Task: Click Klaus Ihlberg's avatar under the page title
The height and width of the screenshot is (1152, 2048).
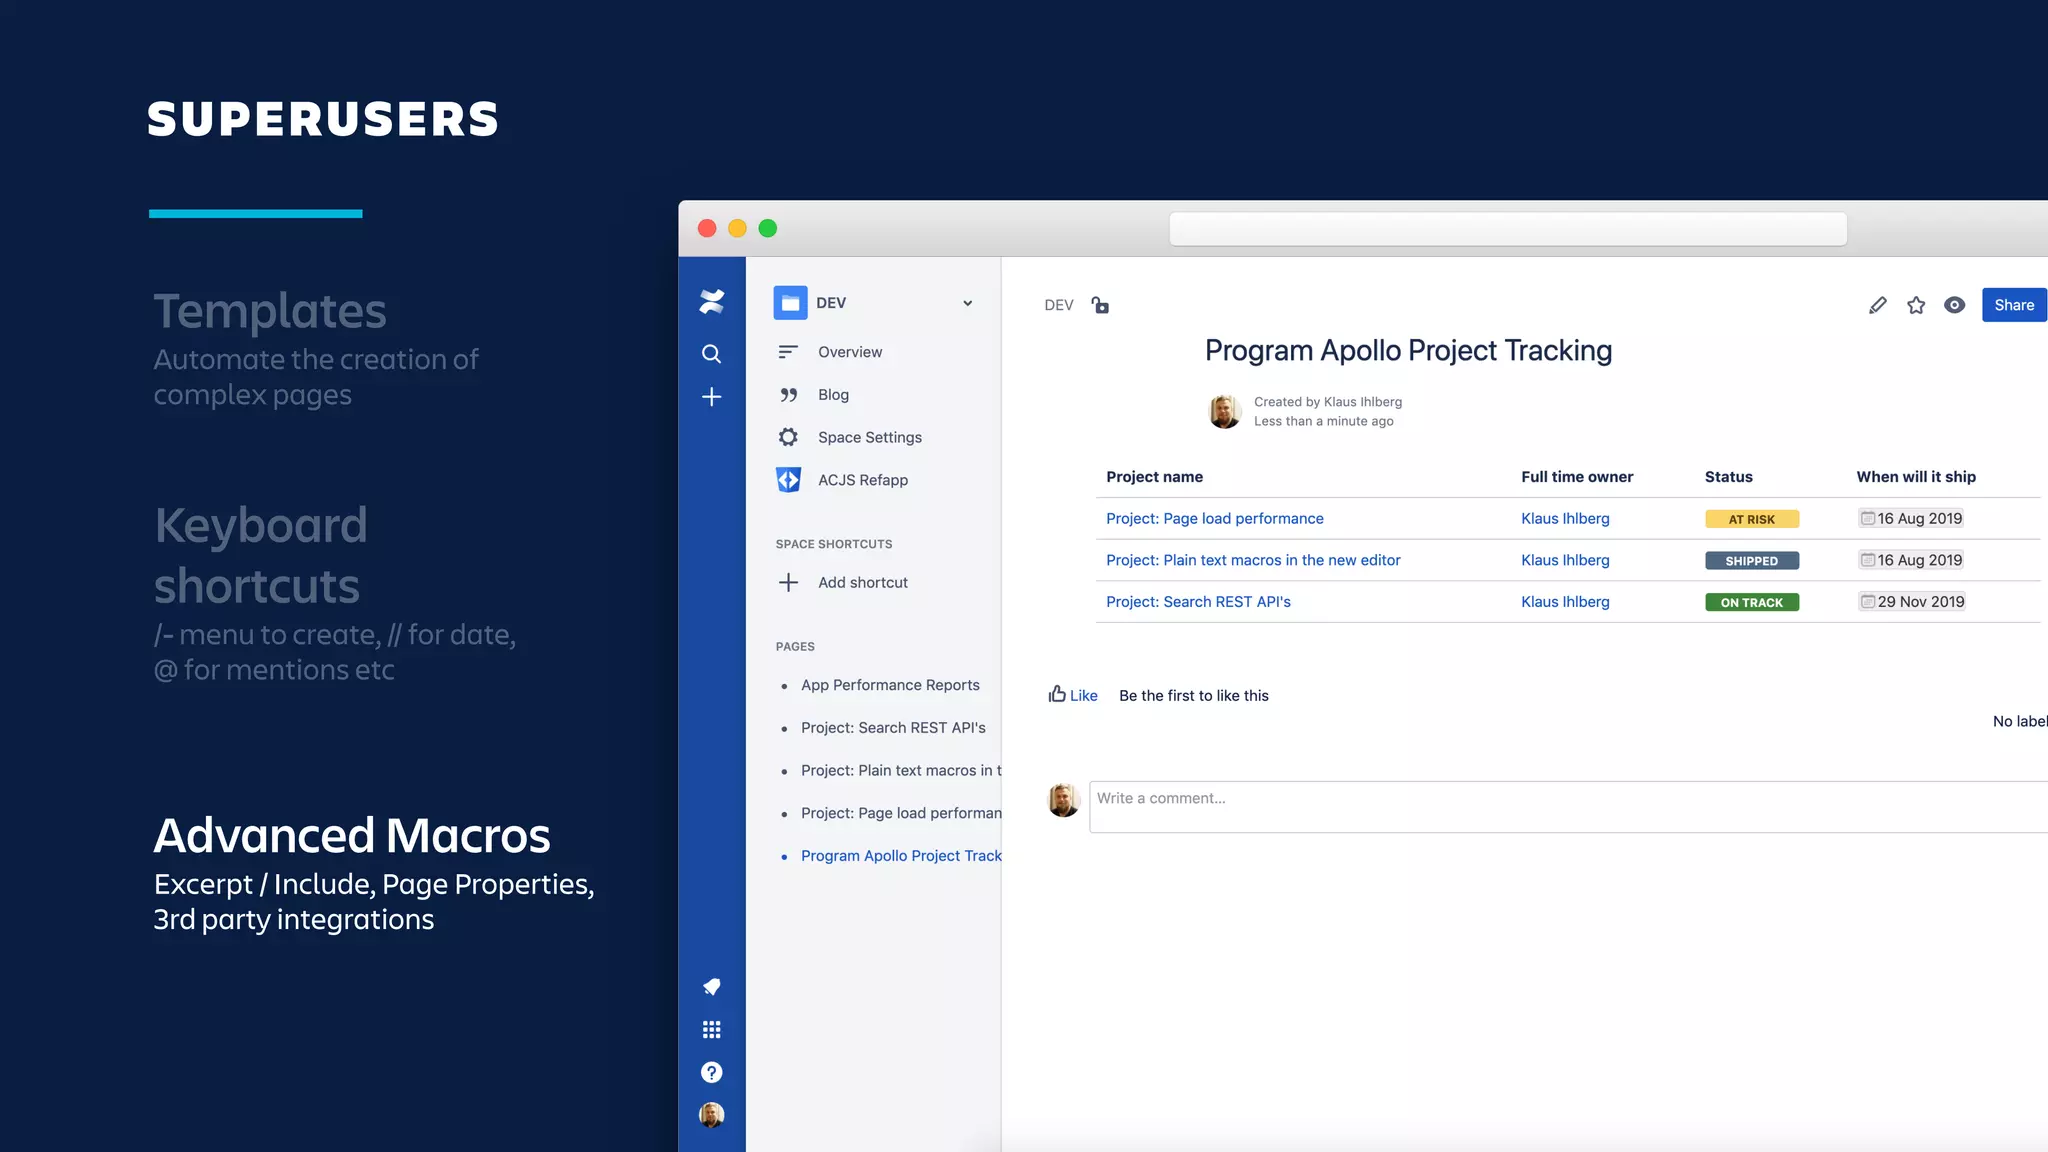Action: [x=1225, y=411]
